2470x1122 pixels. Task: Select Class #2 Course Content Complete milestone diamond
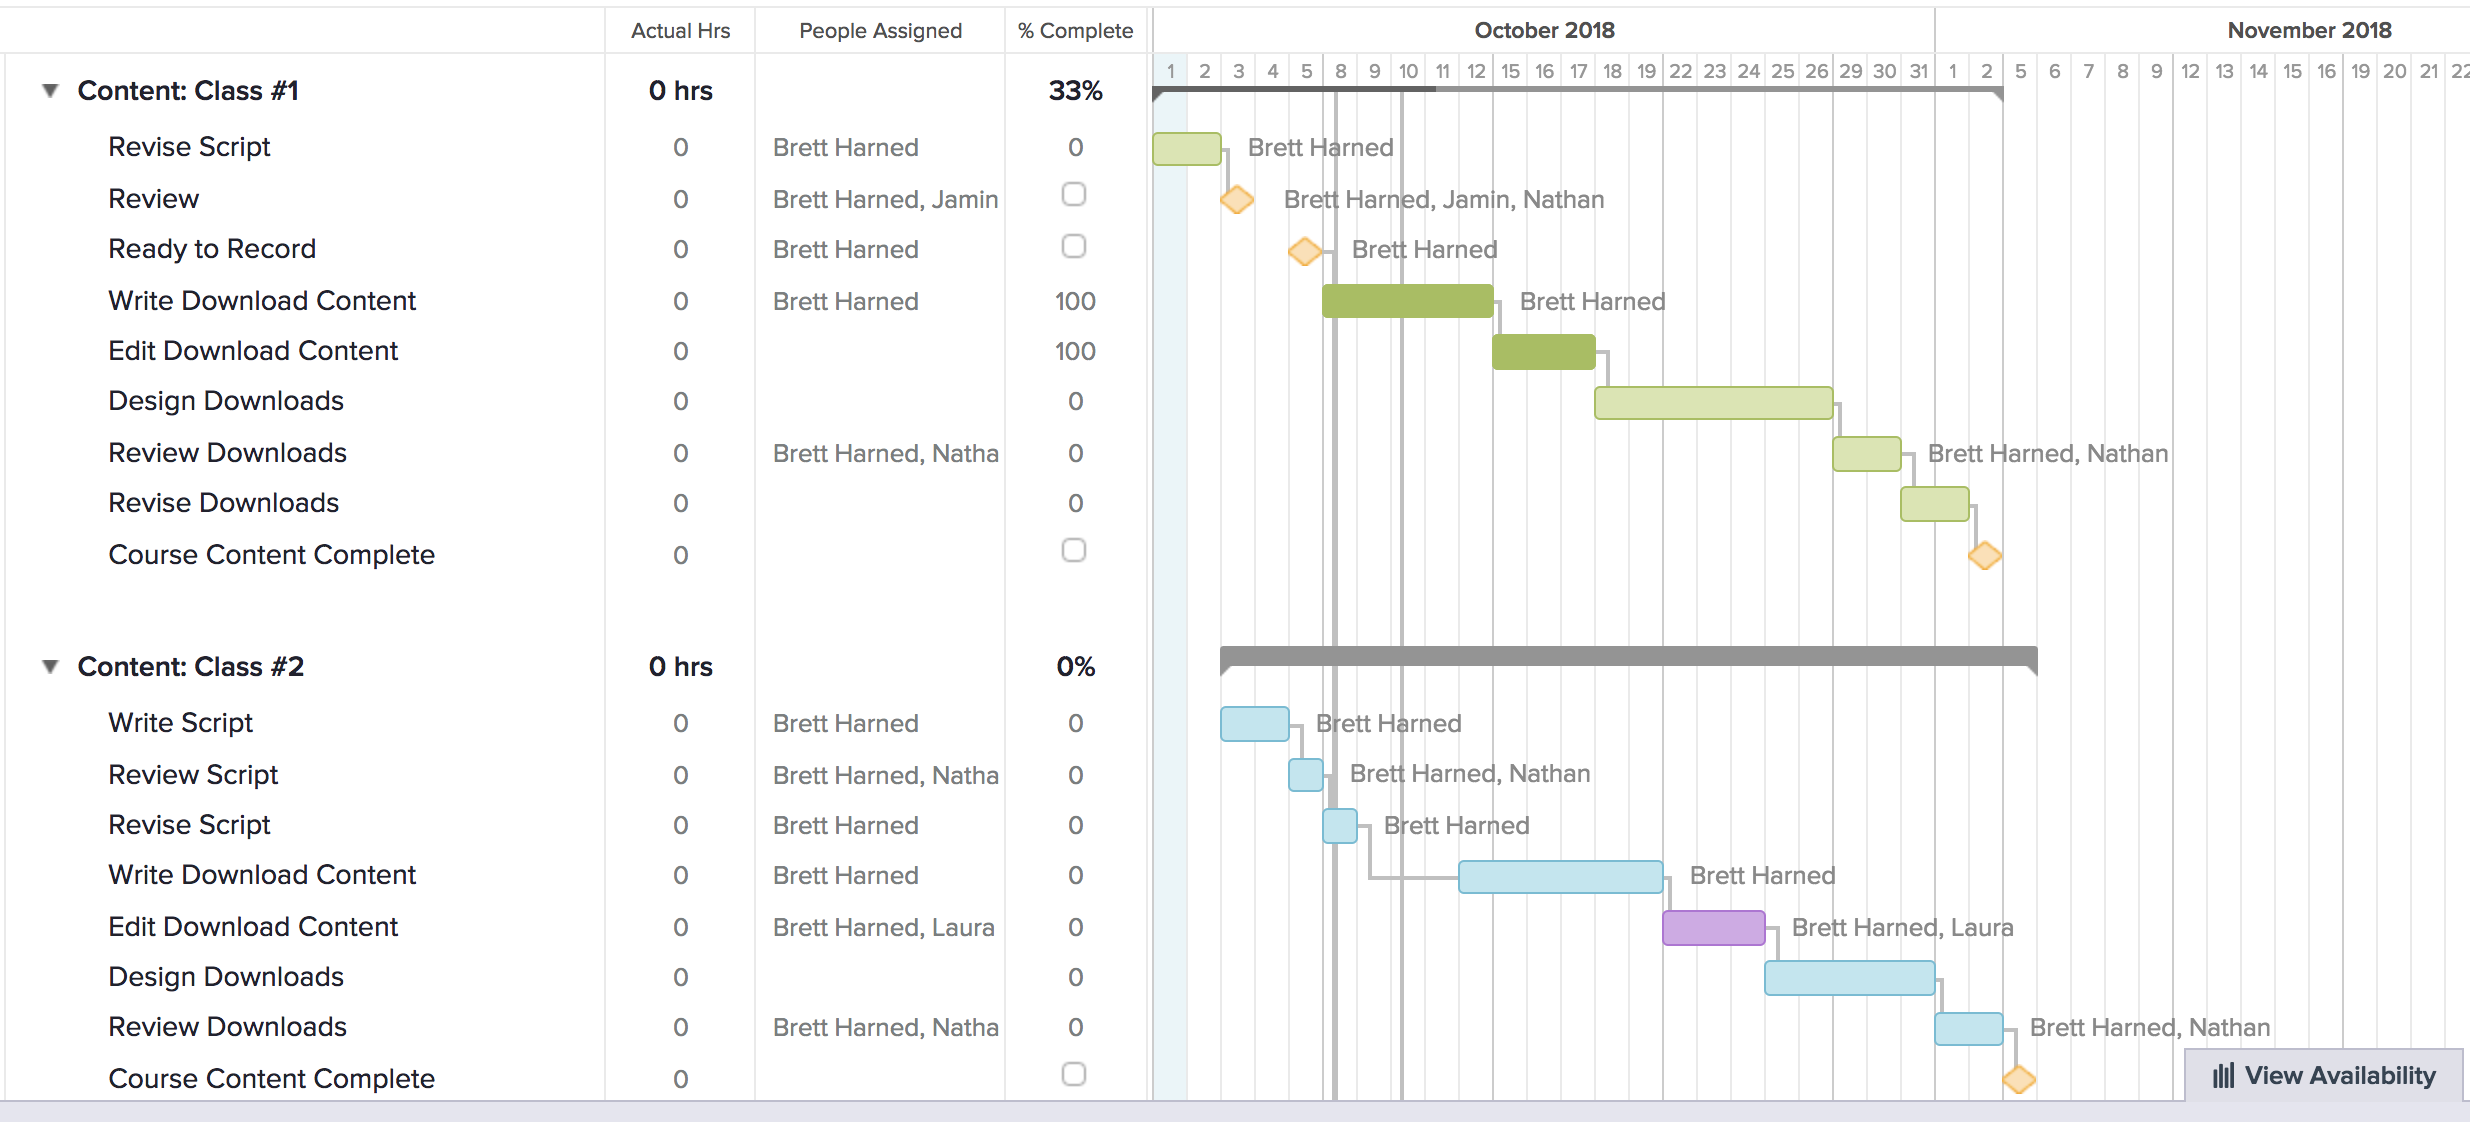[2018, 1078]
